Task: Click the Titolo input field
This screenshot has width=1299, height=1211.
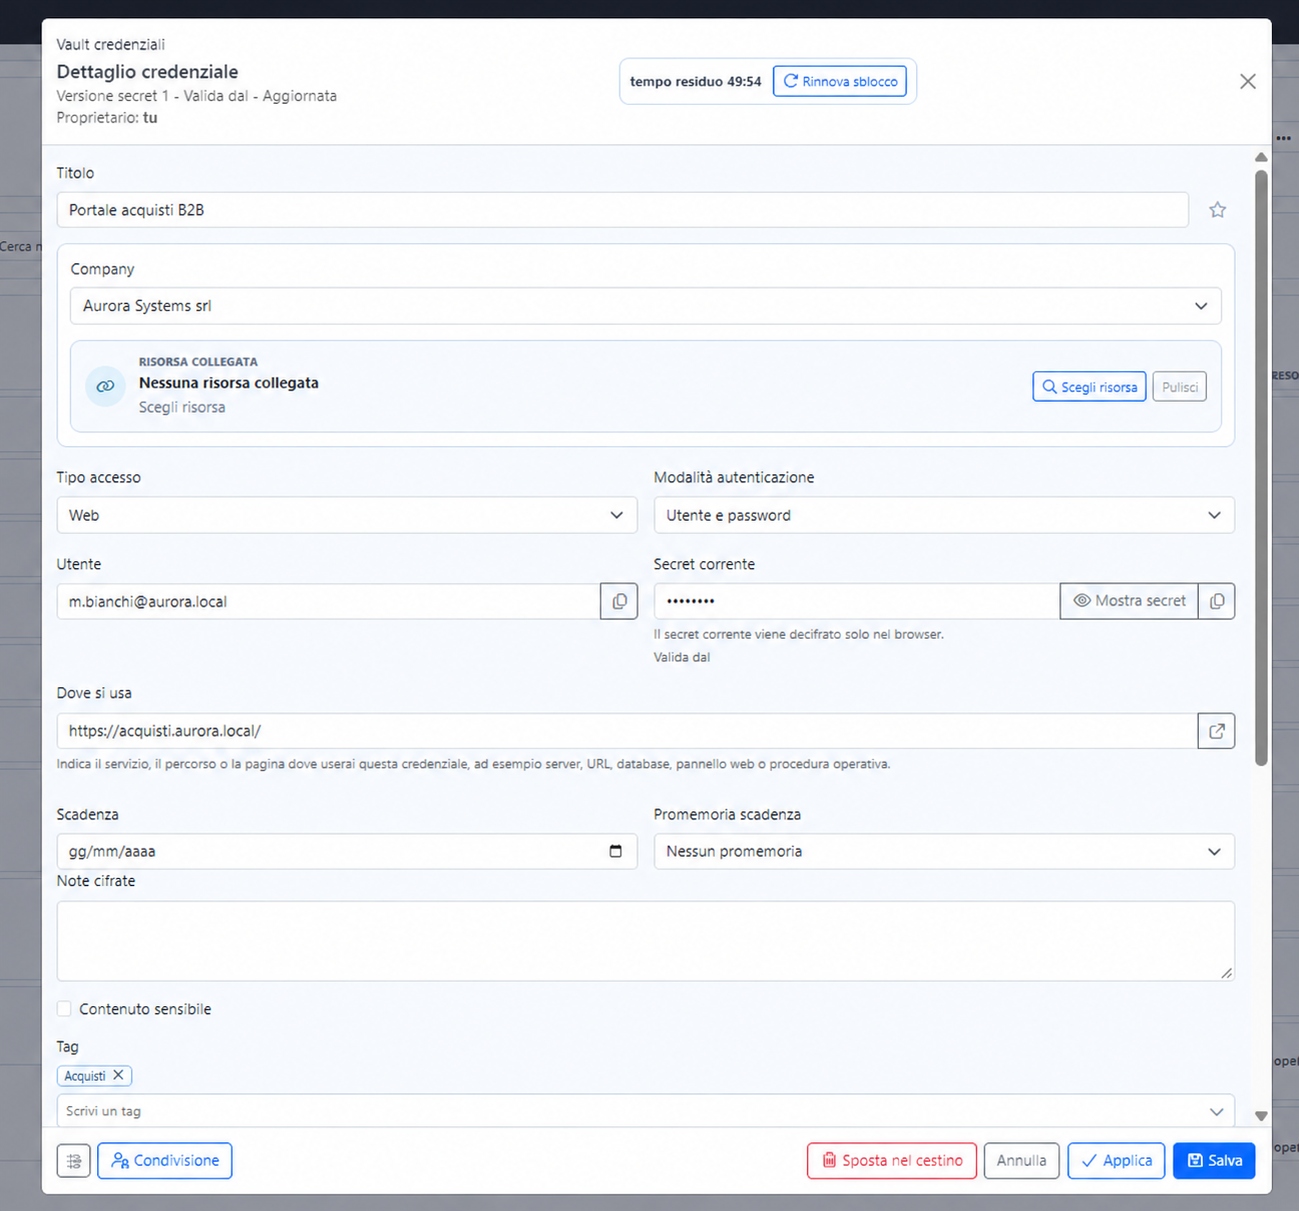Action: click(x=622, y=210)
